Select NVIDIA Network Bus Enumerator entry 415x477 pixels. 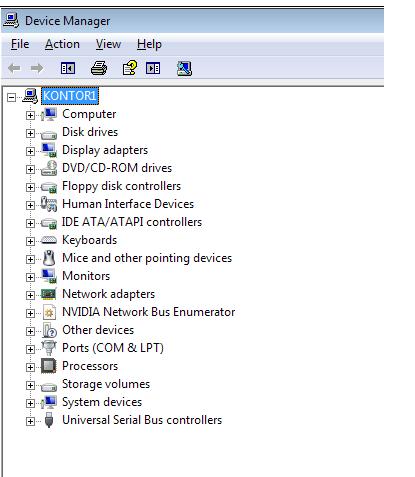[x=149, y=312]
